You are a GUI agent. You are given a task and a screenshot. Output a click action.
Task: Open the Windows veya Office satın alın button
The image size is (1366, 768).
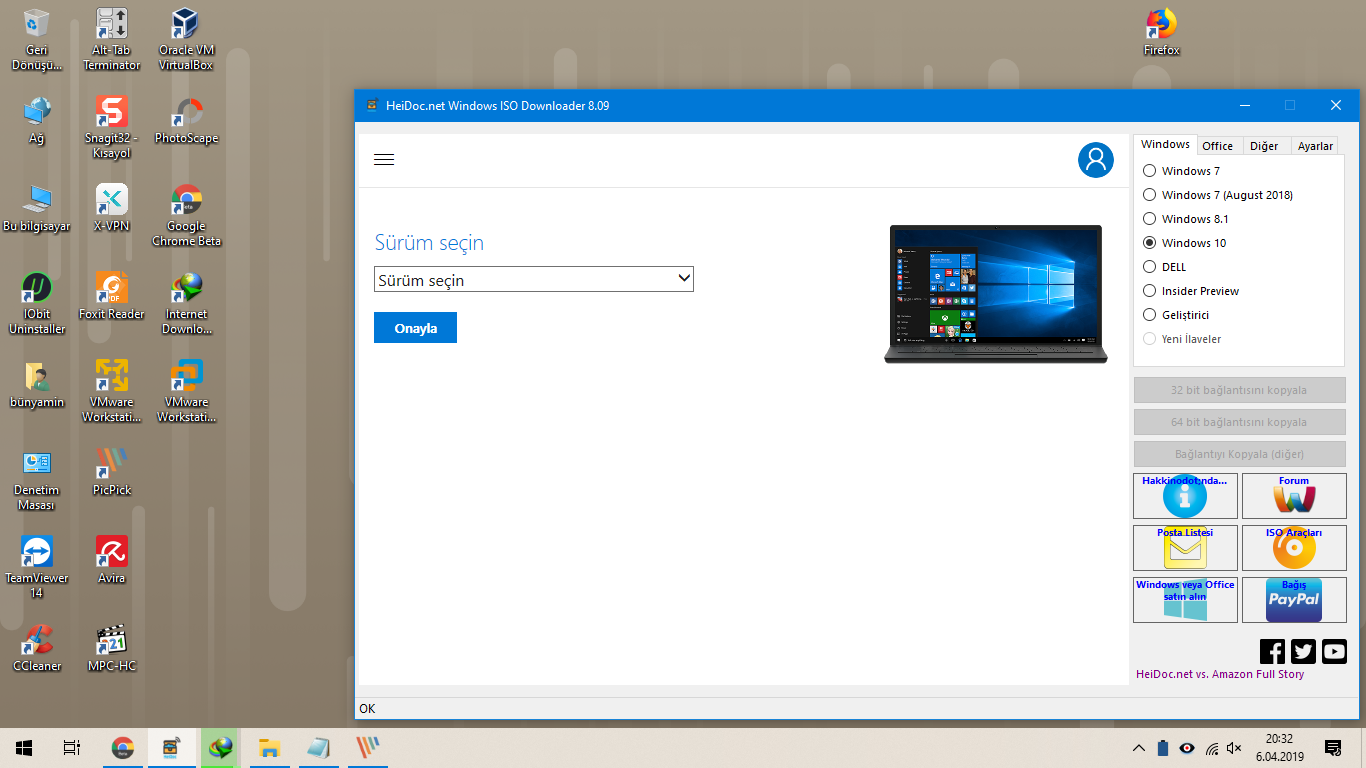1185,599
